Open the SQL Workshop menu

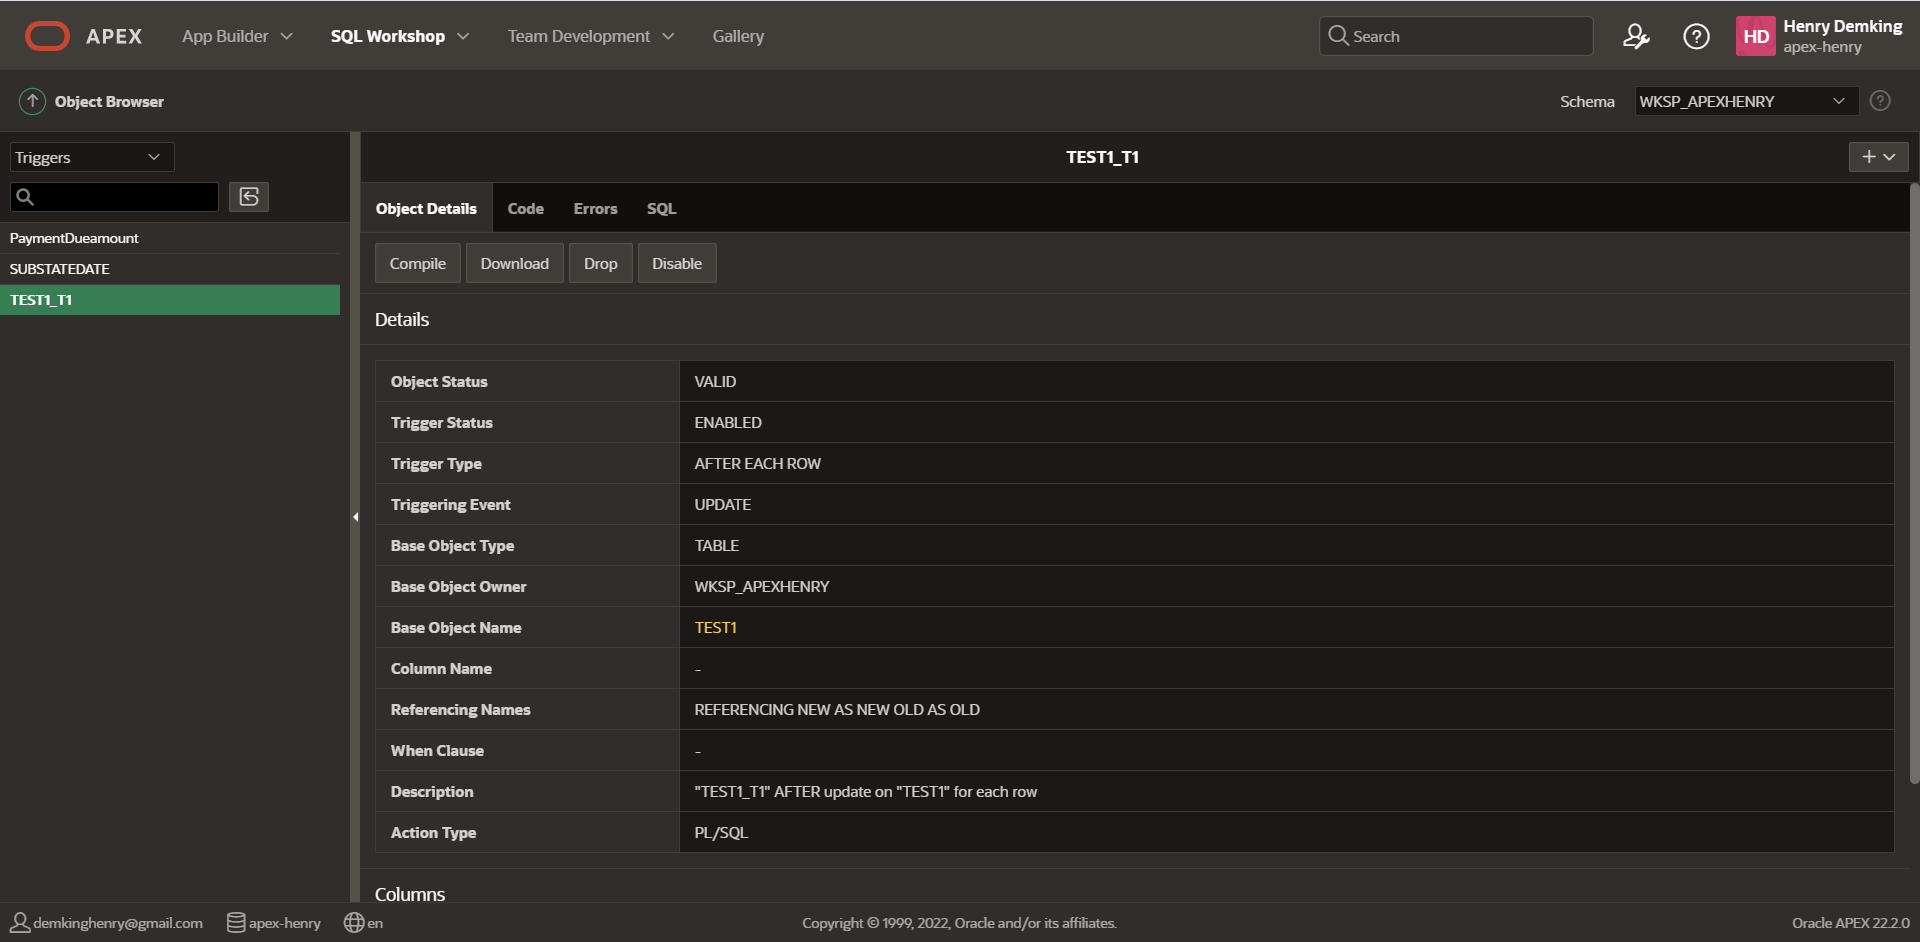pos(399,36)
